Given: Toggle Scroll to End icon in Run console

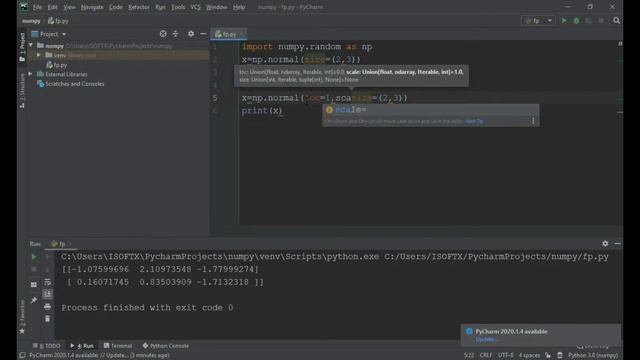Looking at the screenshot, I should (x=47, y=294).
